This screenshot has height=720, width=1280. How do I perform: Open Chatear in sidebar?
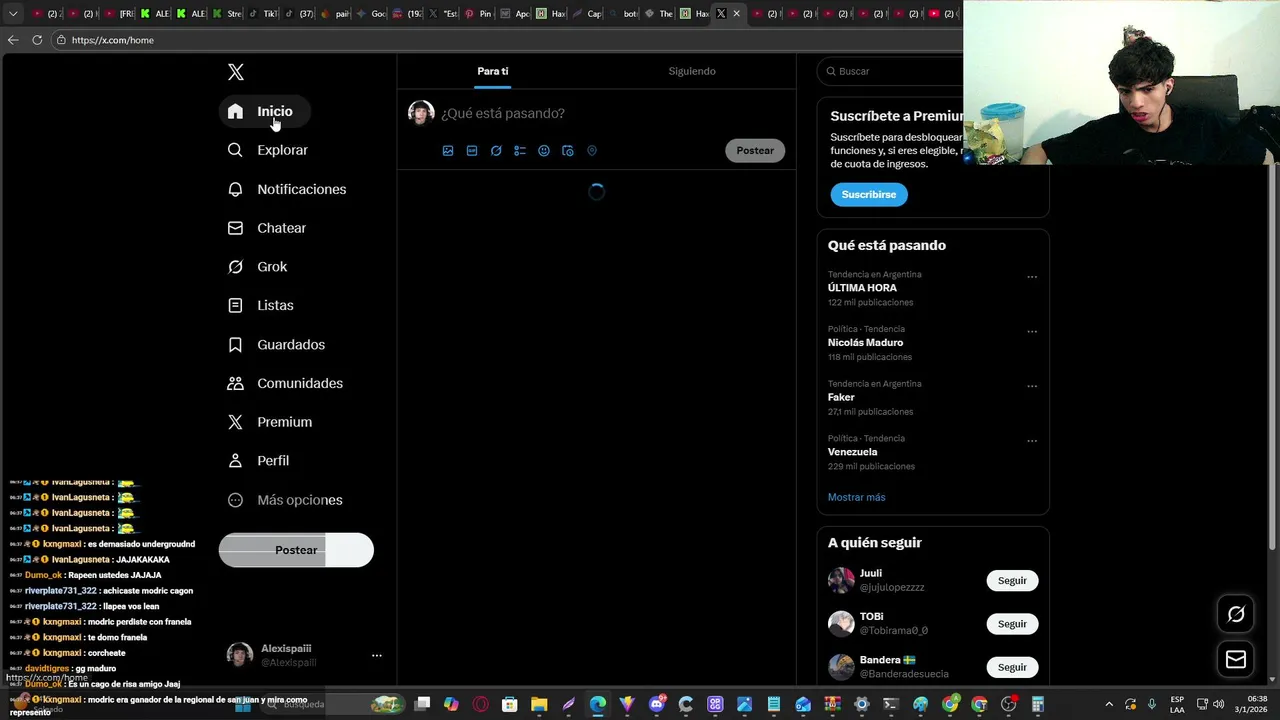[267, 228]
